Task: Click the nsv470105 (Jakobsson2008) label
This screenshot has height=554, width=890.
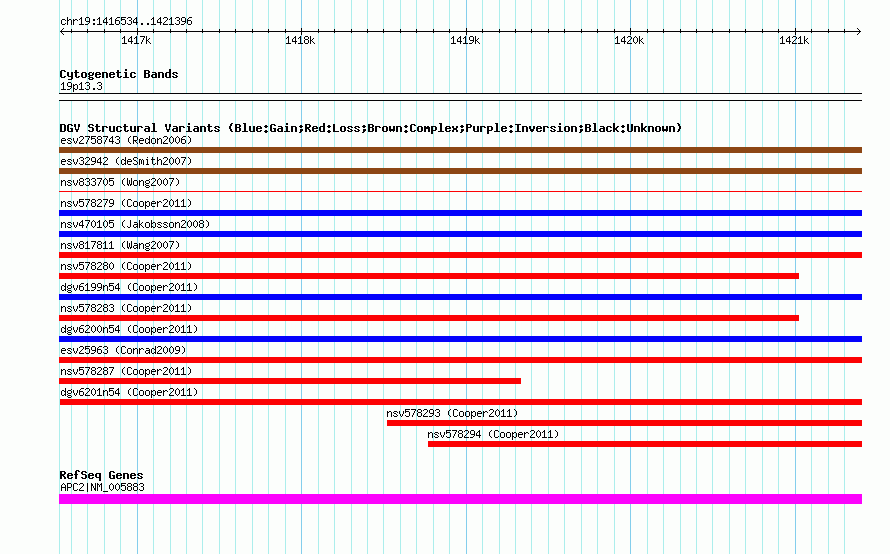Action: coord(135,224)
